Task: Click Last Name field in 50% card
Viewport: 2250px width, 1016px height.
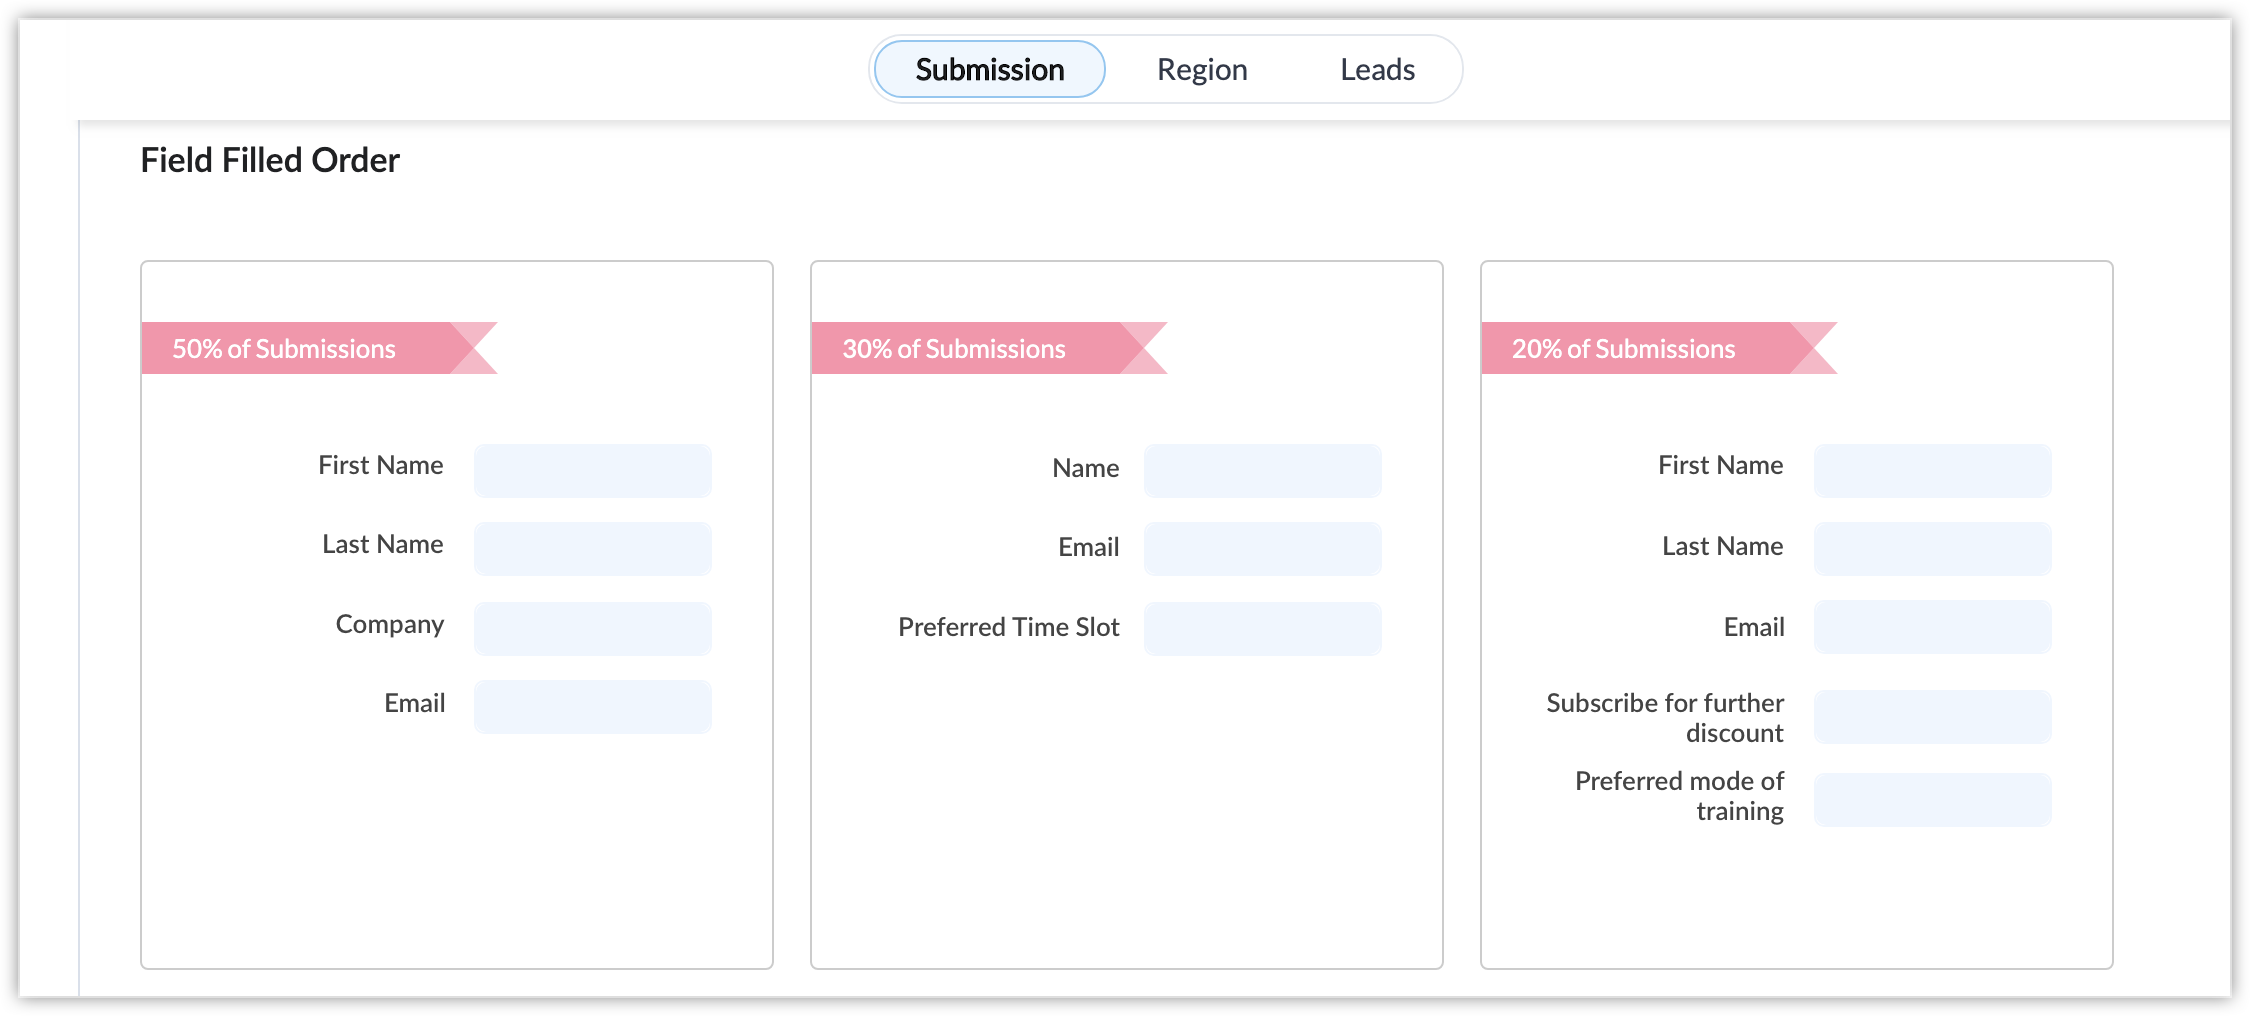Action: [592, 549]
